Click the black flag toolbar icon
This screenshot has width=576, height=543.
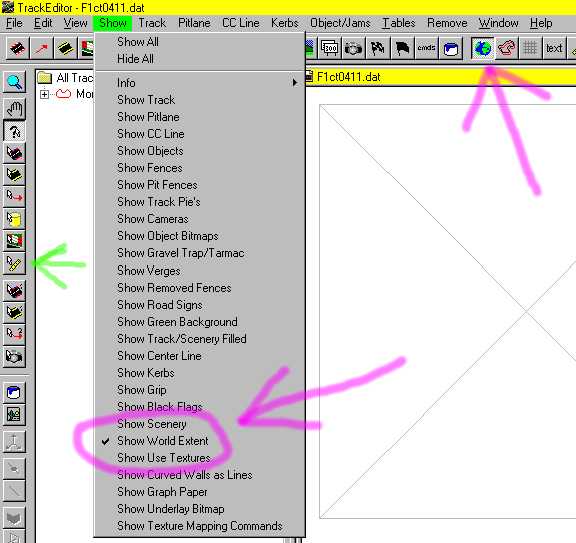[x=402, y=48]
